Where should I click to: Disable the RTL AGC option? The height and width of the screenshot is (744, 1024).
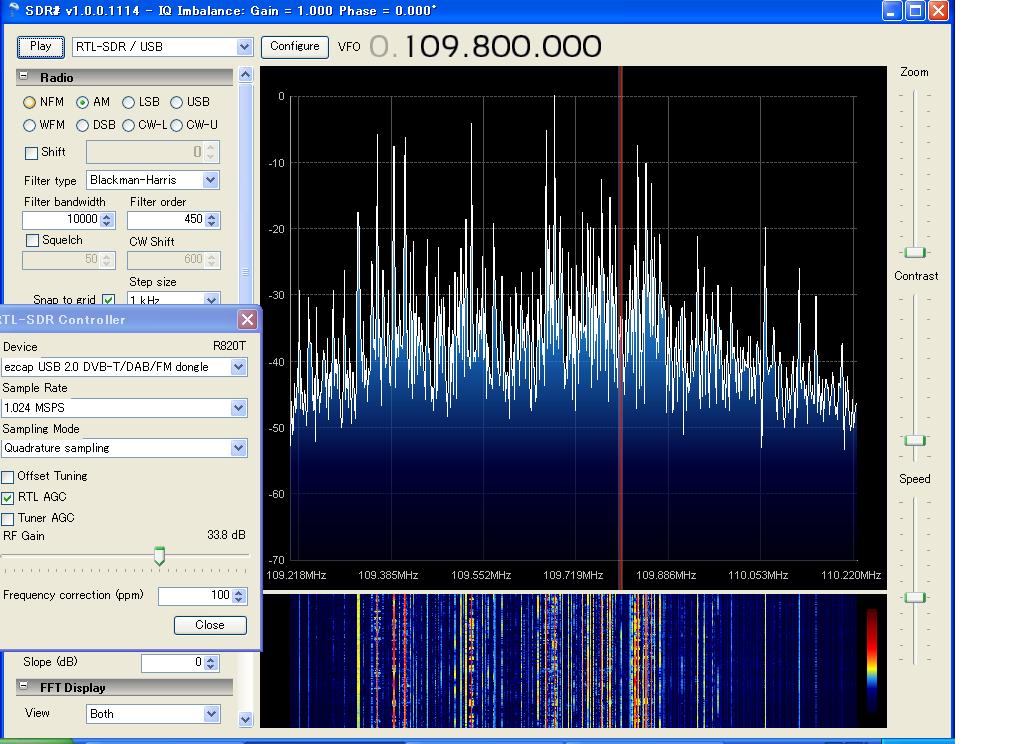(x=9, y=497)
